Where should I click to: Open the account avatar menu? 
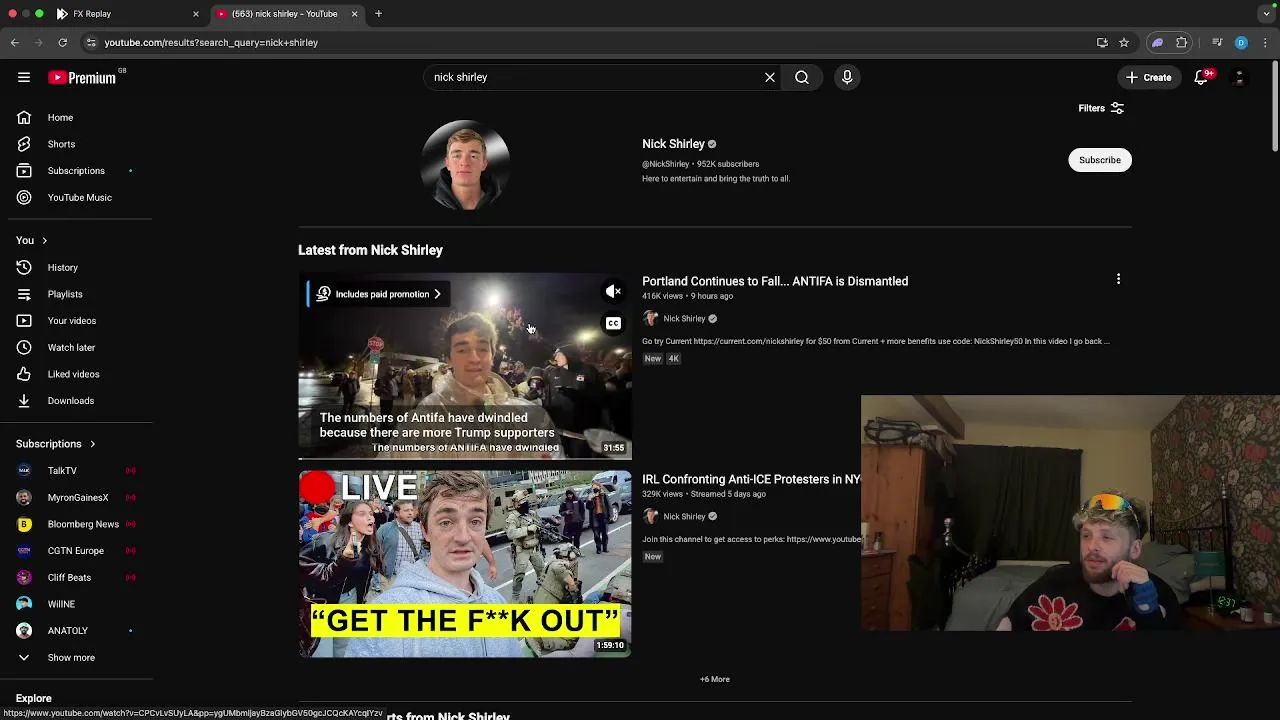click(x=1239, y=77)
